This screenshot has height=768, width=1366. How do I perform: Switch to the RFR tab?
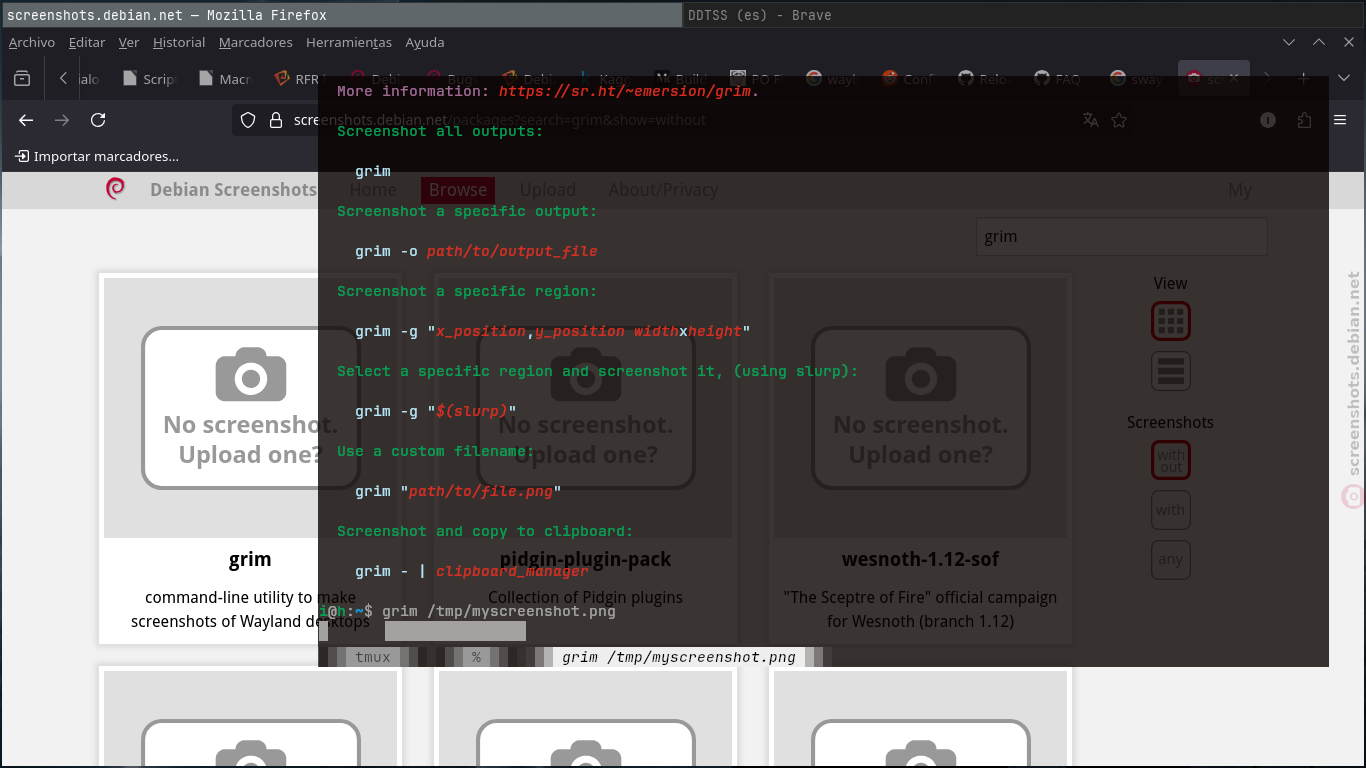click(298, 79)
